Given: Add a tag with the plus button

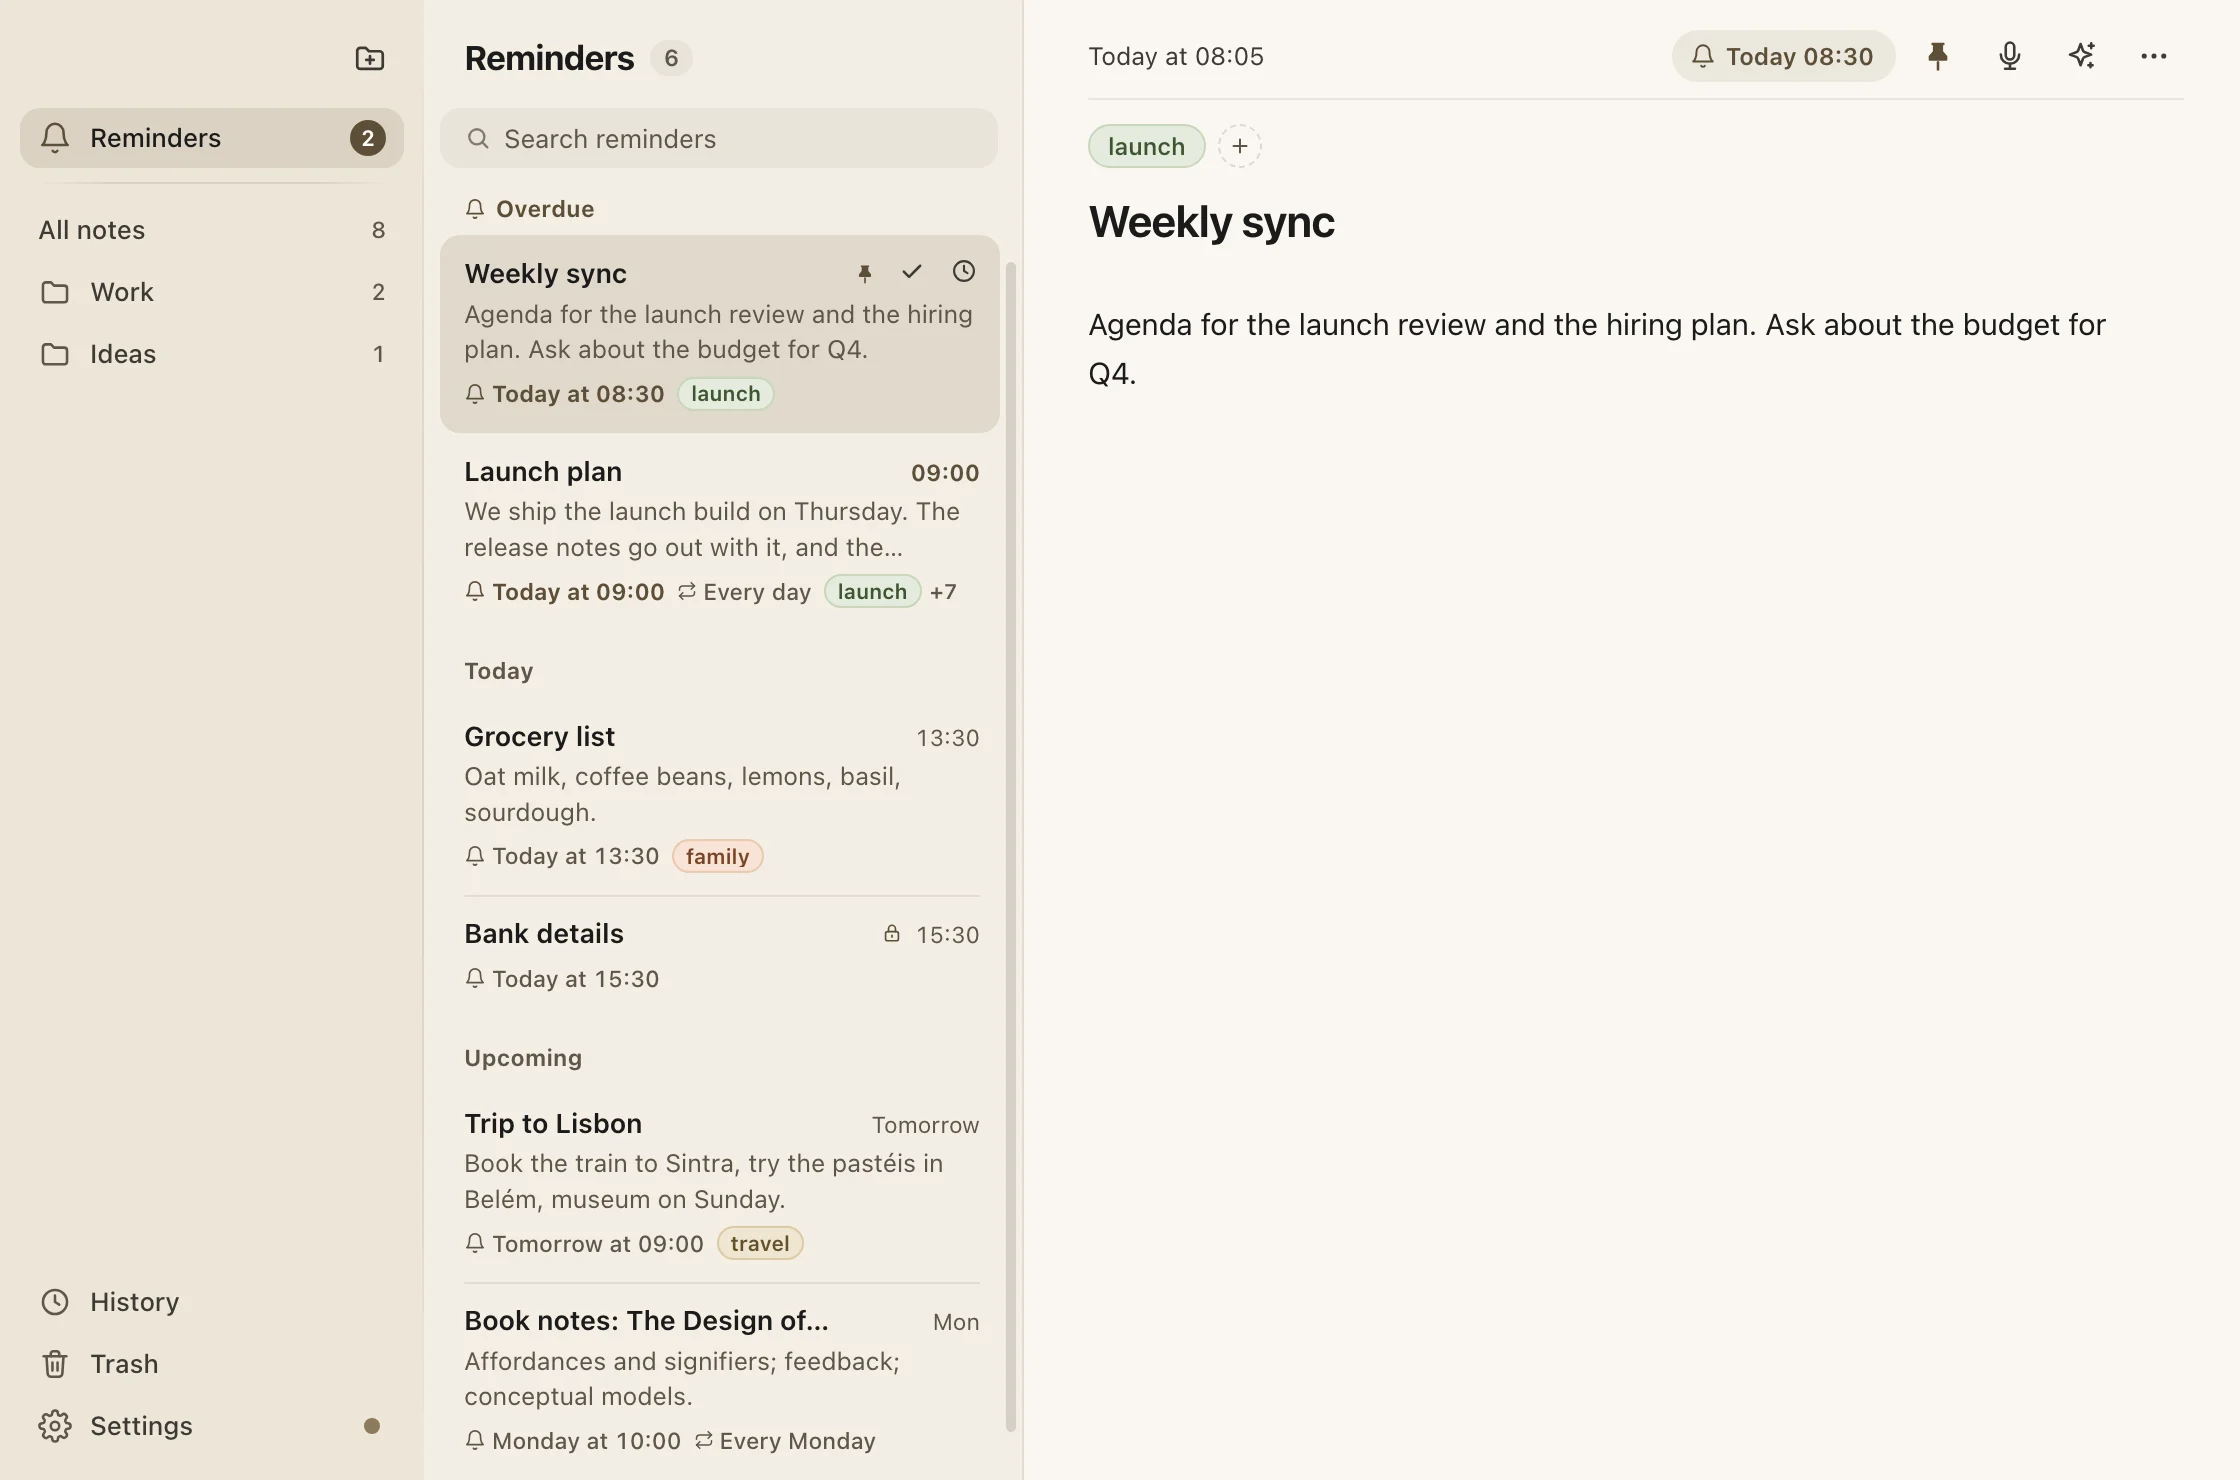Looking at the screenshot, I should point(1240,146).
